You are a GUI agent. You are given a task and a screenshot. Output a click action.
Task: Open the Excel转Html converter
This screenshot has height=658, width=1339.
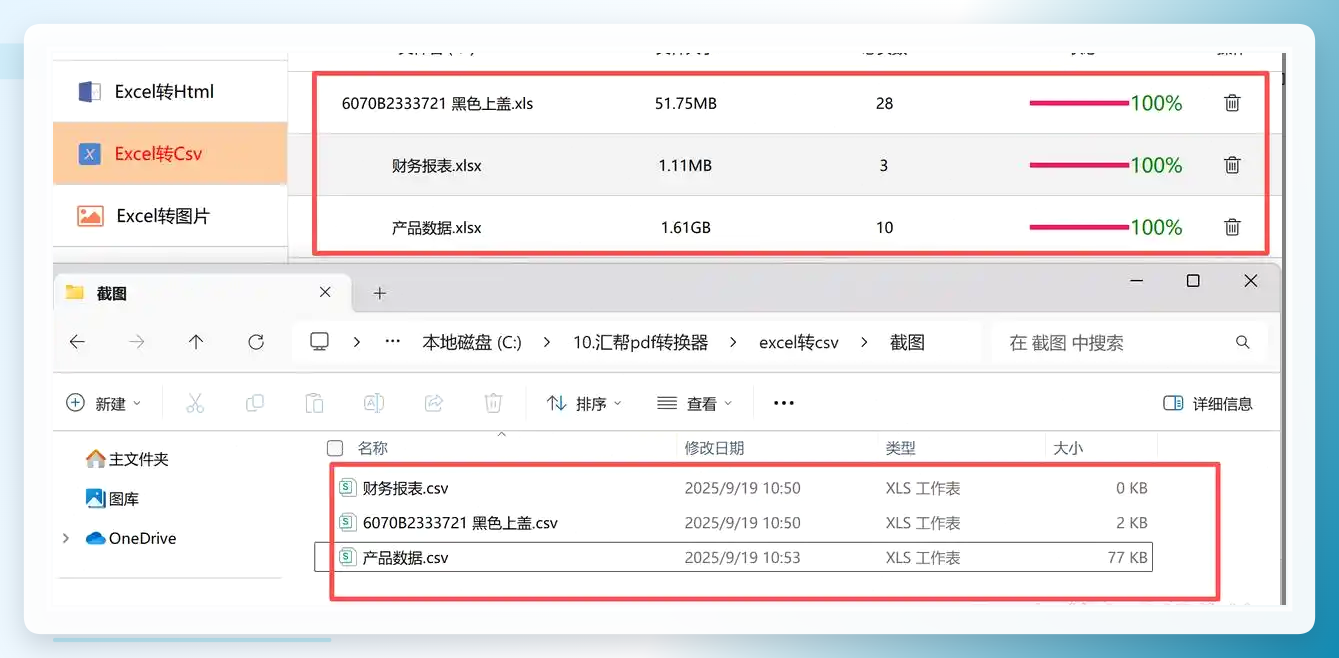(x=170, y=92)
